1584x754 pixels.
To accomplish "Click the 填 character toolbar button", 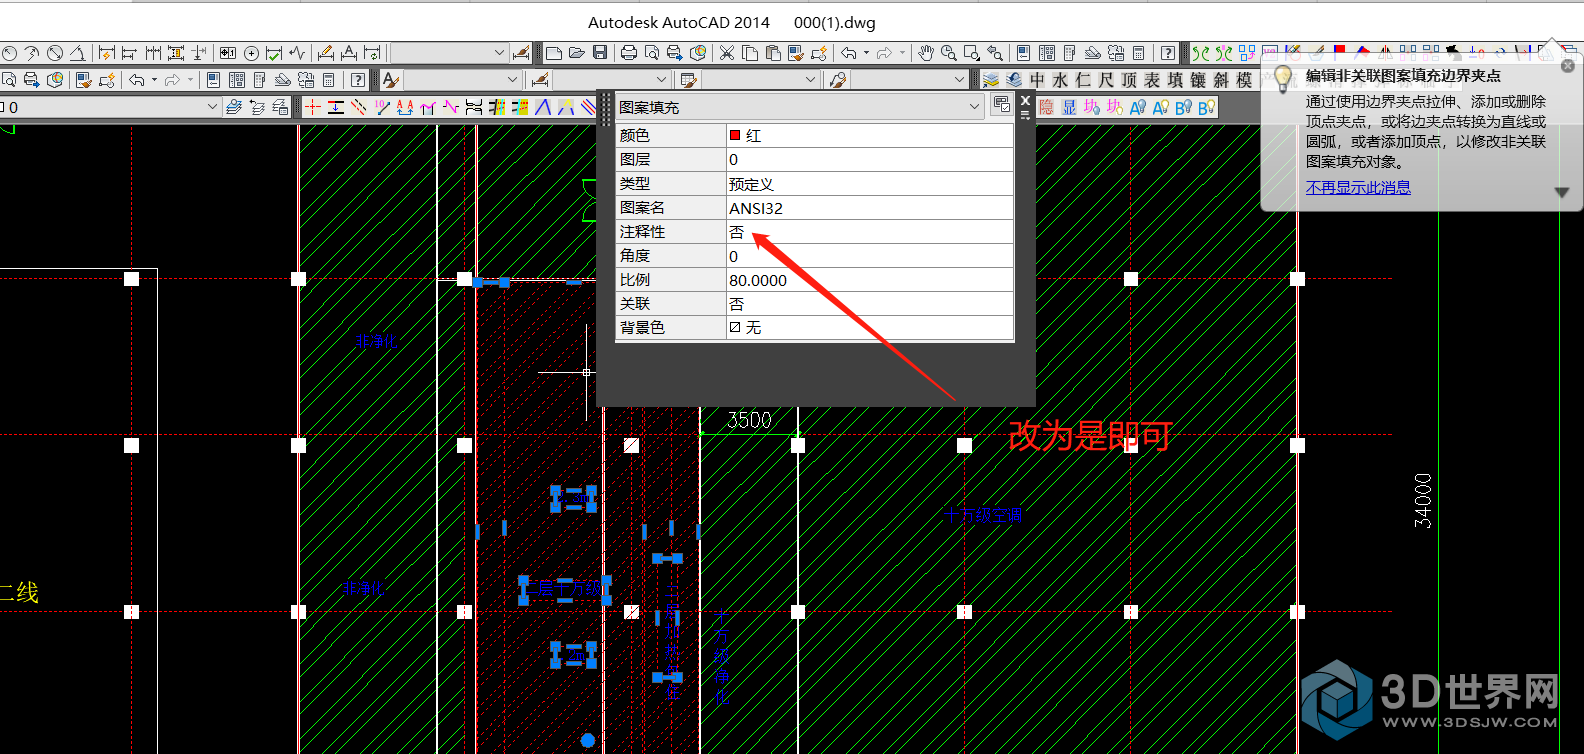I will 1175,80.
